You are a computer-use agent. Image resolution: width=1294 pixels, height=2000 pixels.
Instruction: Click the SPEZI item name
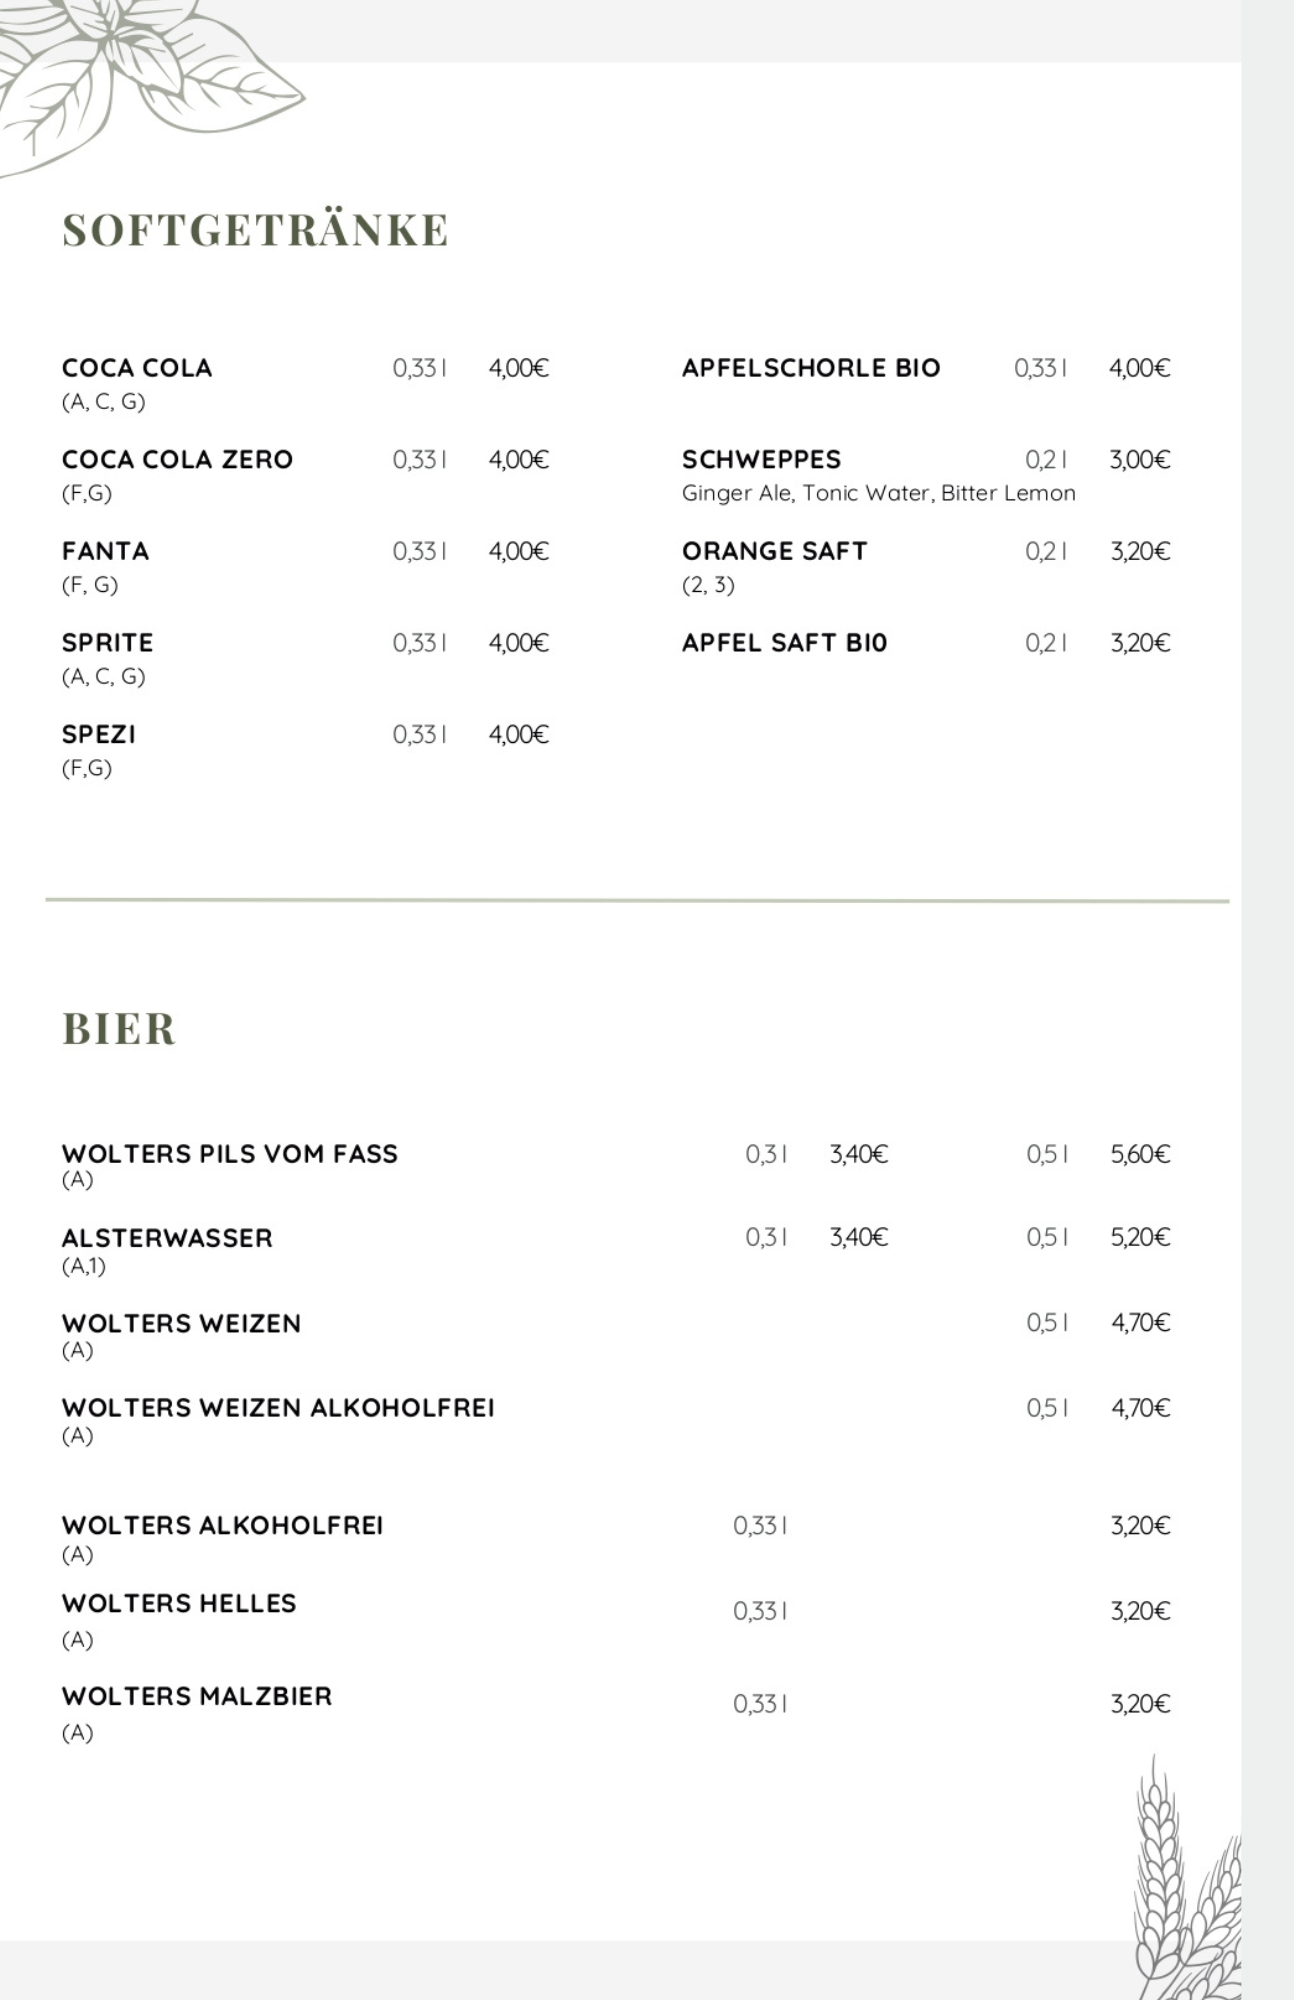click(x=98, y=735)
